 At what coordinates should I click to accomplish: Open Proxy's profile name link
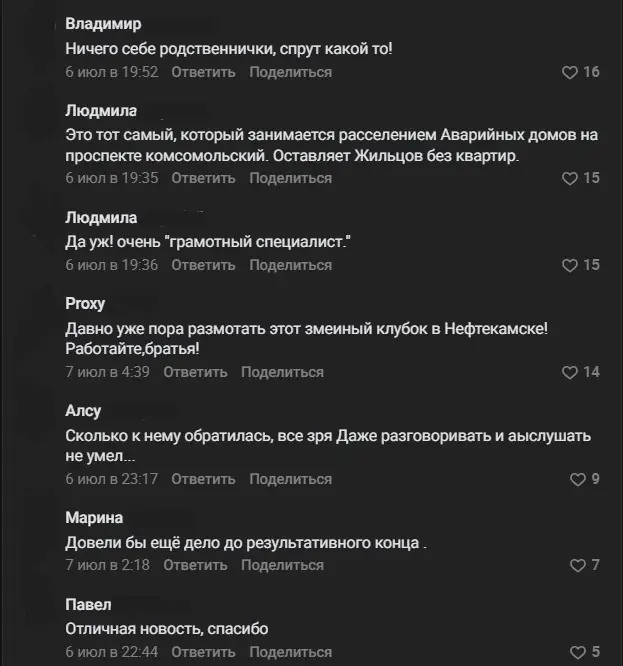coord(85,304)
